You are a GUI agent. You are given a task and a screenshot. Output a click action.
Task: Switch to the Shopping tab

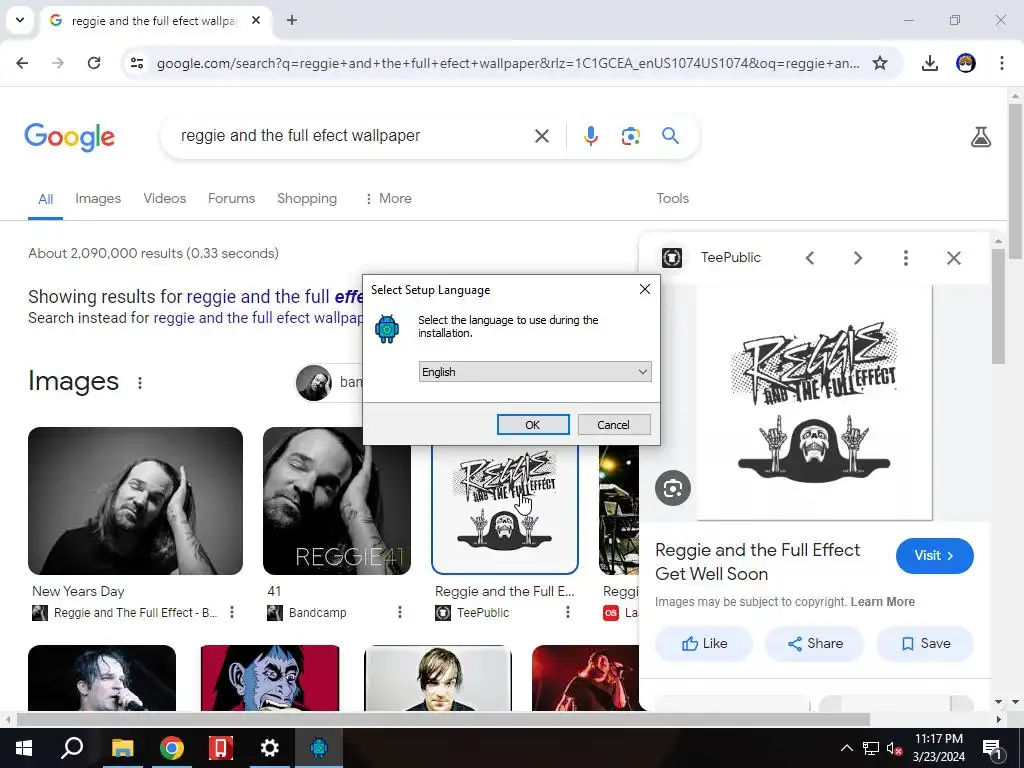point(307,199)
